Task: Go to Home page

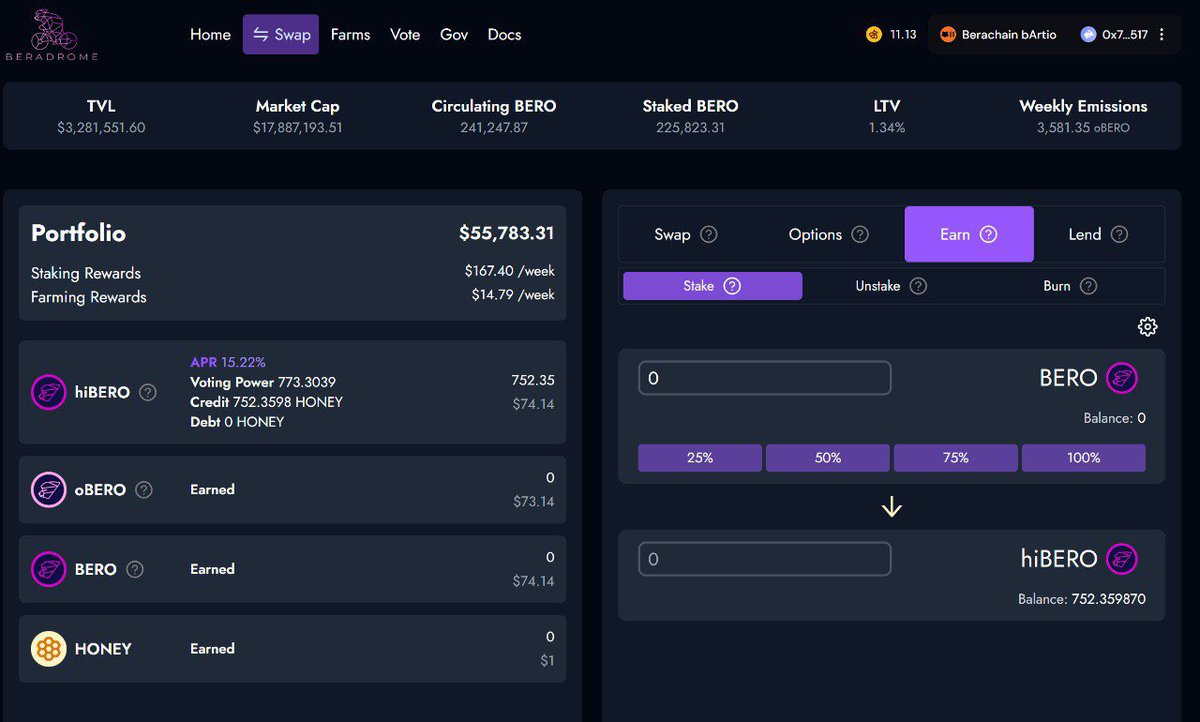Action: [210, 34]
